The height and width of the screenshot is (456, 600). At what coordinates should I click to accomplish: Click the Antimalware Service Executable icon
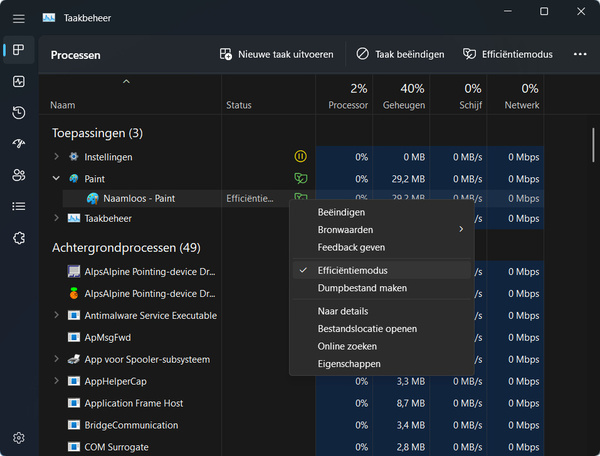[73, 315]
